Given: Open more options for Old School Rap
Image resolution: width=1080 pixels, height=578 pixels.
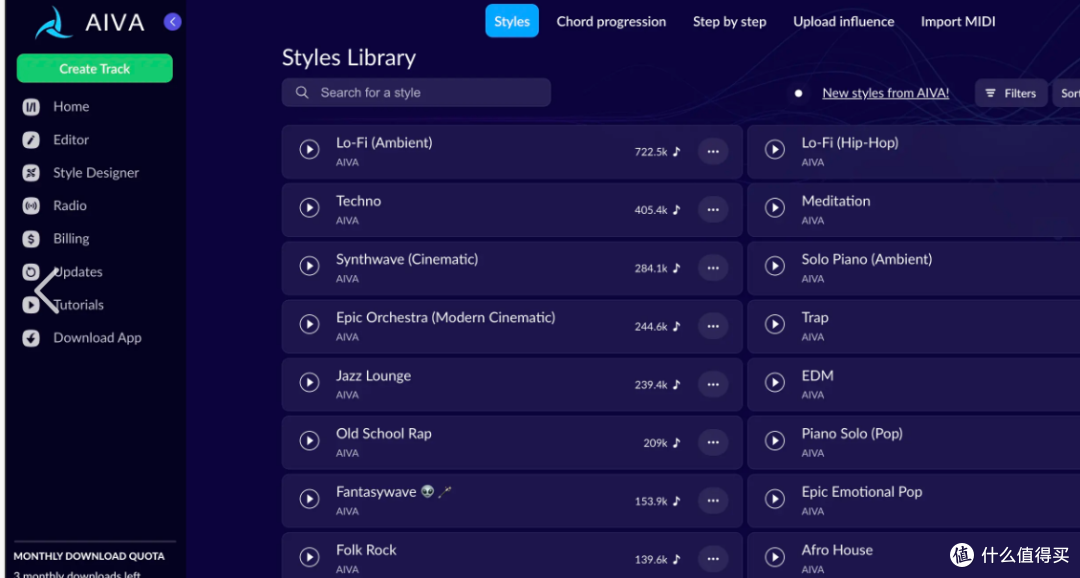Looking at the screenshot, I should (713, 442).
